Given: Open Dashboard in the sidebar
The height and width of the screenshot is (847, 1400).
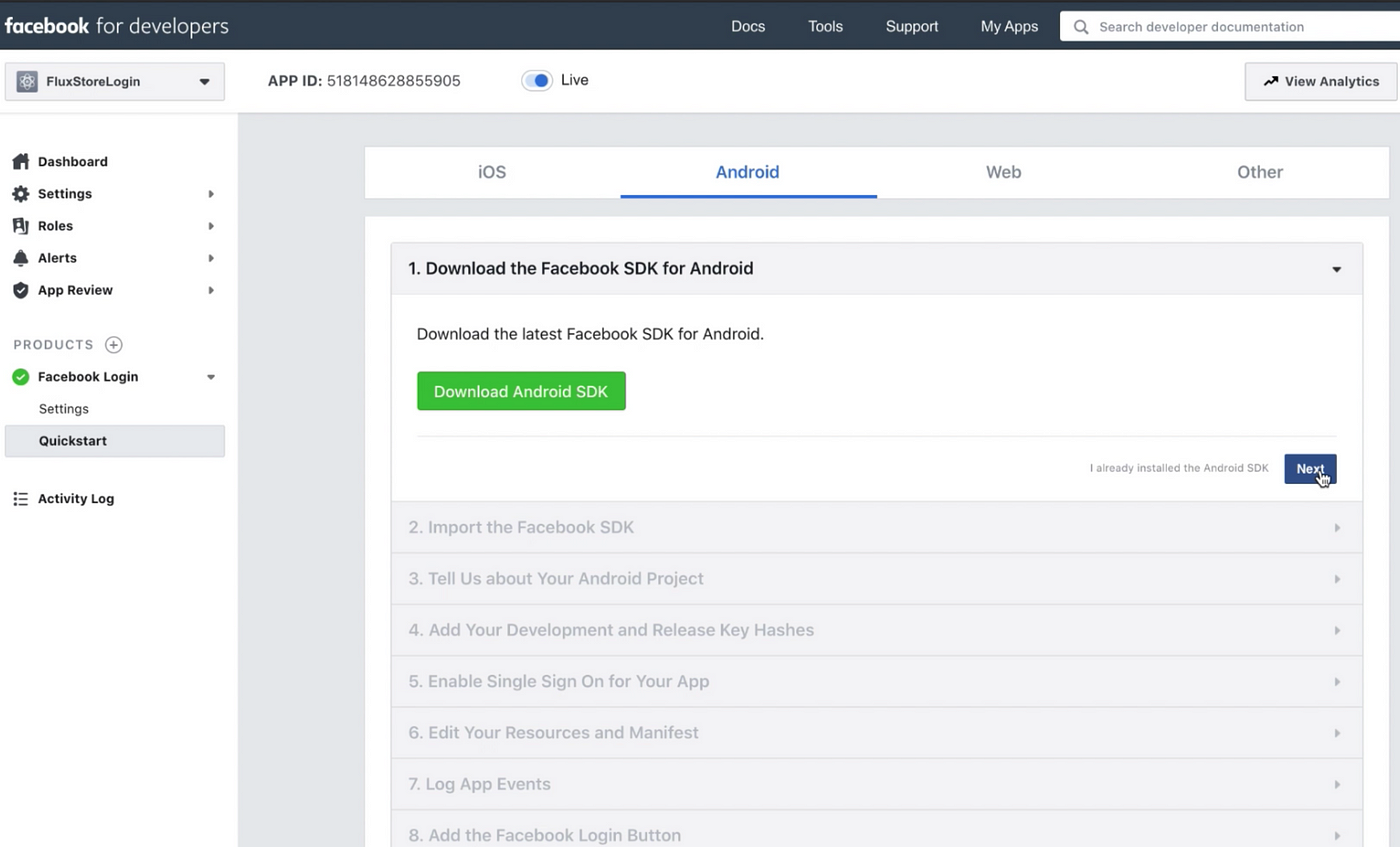Looking at the screenshot, I should pos(72,161).
